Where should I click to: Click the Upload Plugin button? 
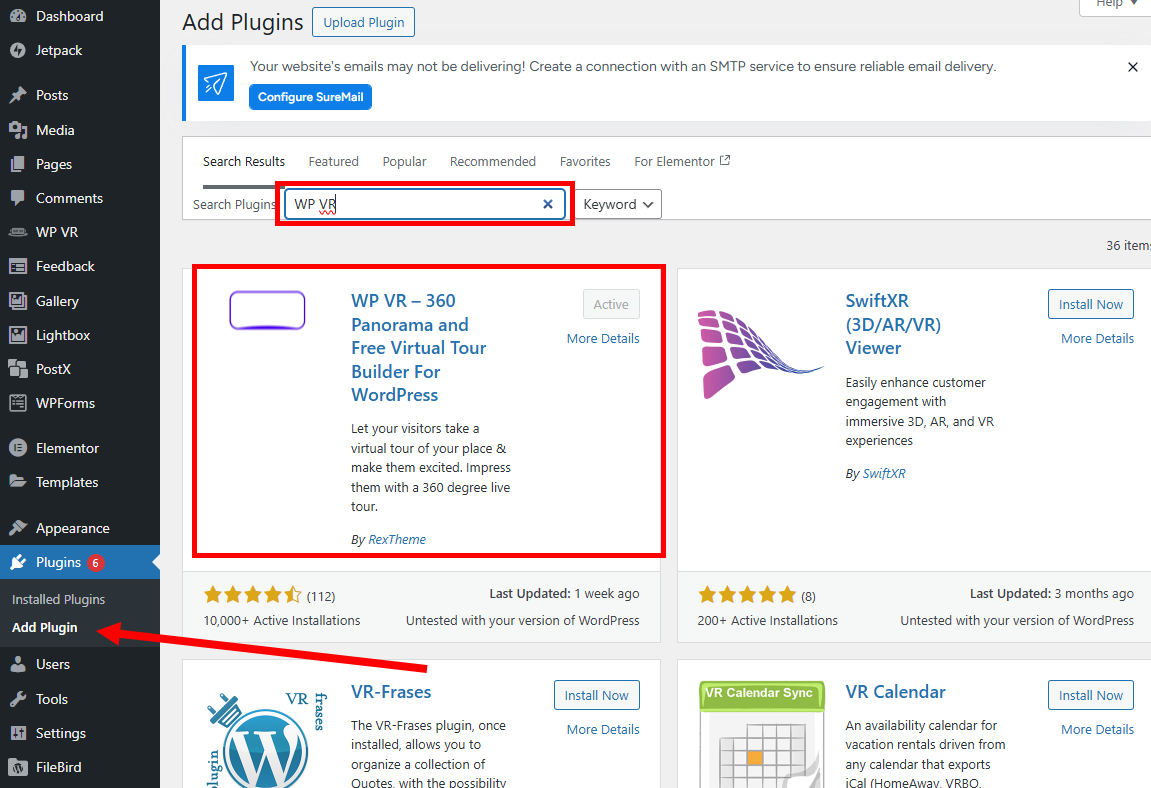click(x=363, y=22)
